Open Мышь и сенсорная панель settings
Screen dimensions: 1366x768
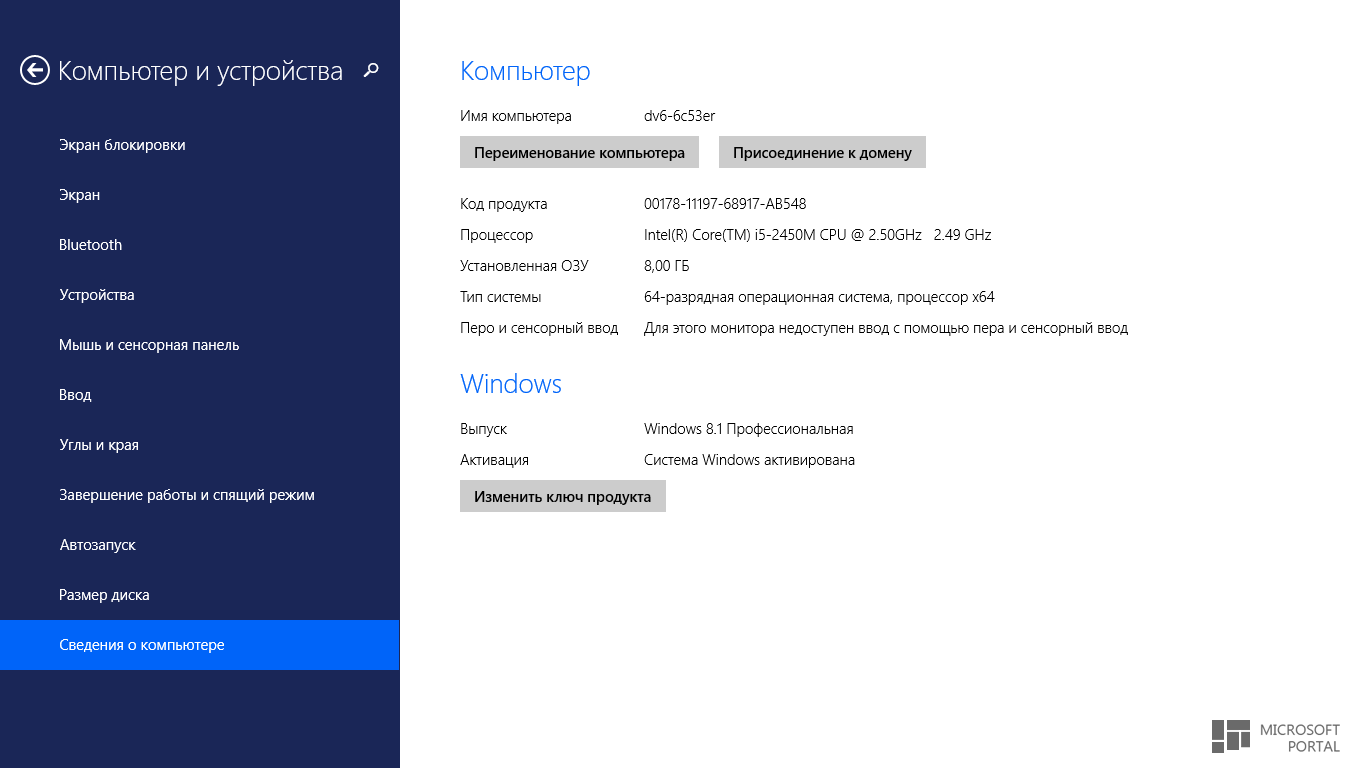[199, 345]
